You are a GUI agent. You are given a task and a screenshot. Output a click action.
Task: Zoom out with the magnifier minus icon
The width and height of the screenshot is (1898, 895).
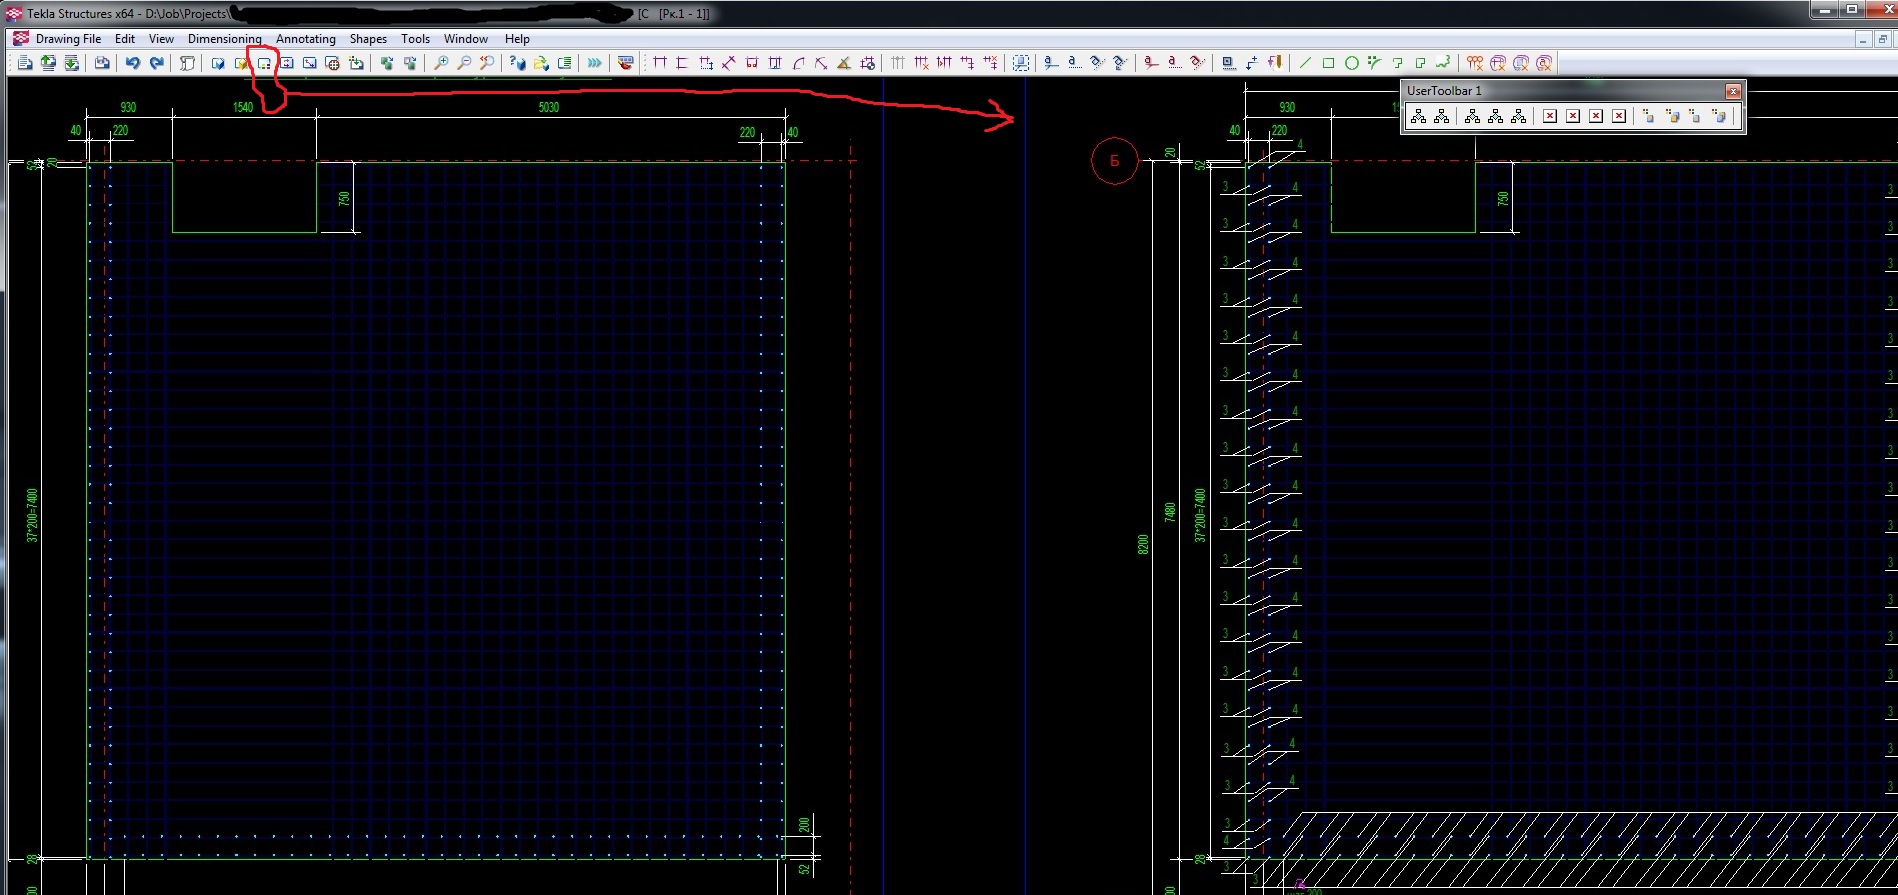tap(464, 63)
